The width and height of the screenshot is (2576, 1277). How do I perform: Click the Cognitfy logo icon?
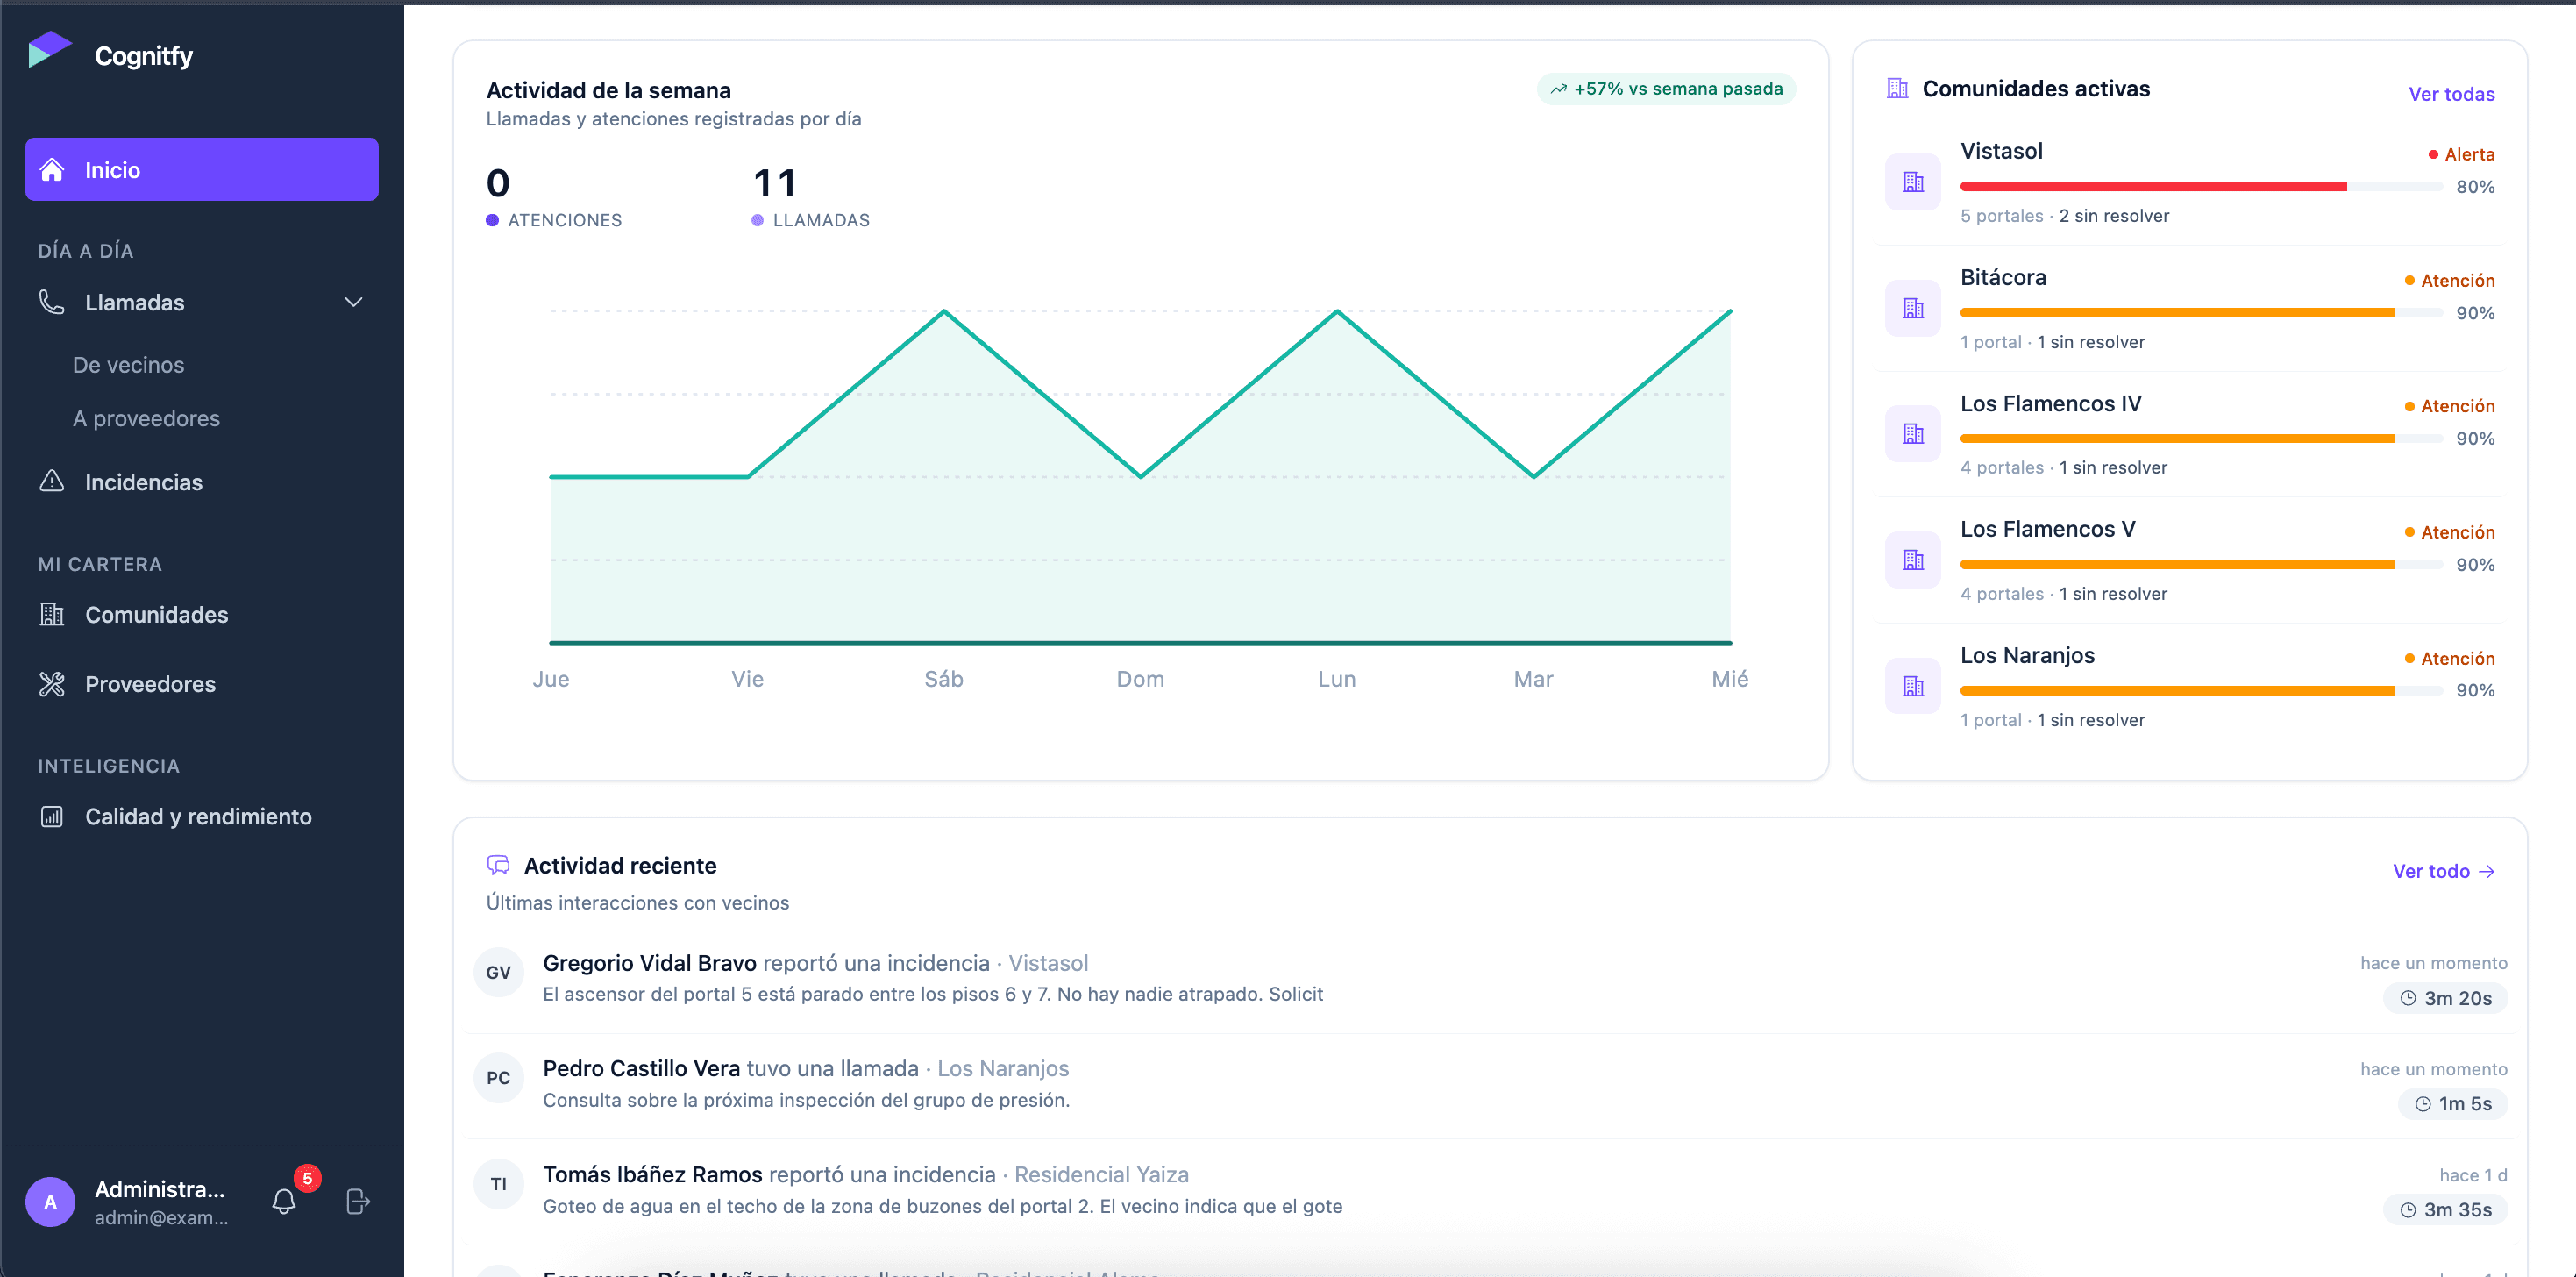coord(50,50)
